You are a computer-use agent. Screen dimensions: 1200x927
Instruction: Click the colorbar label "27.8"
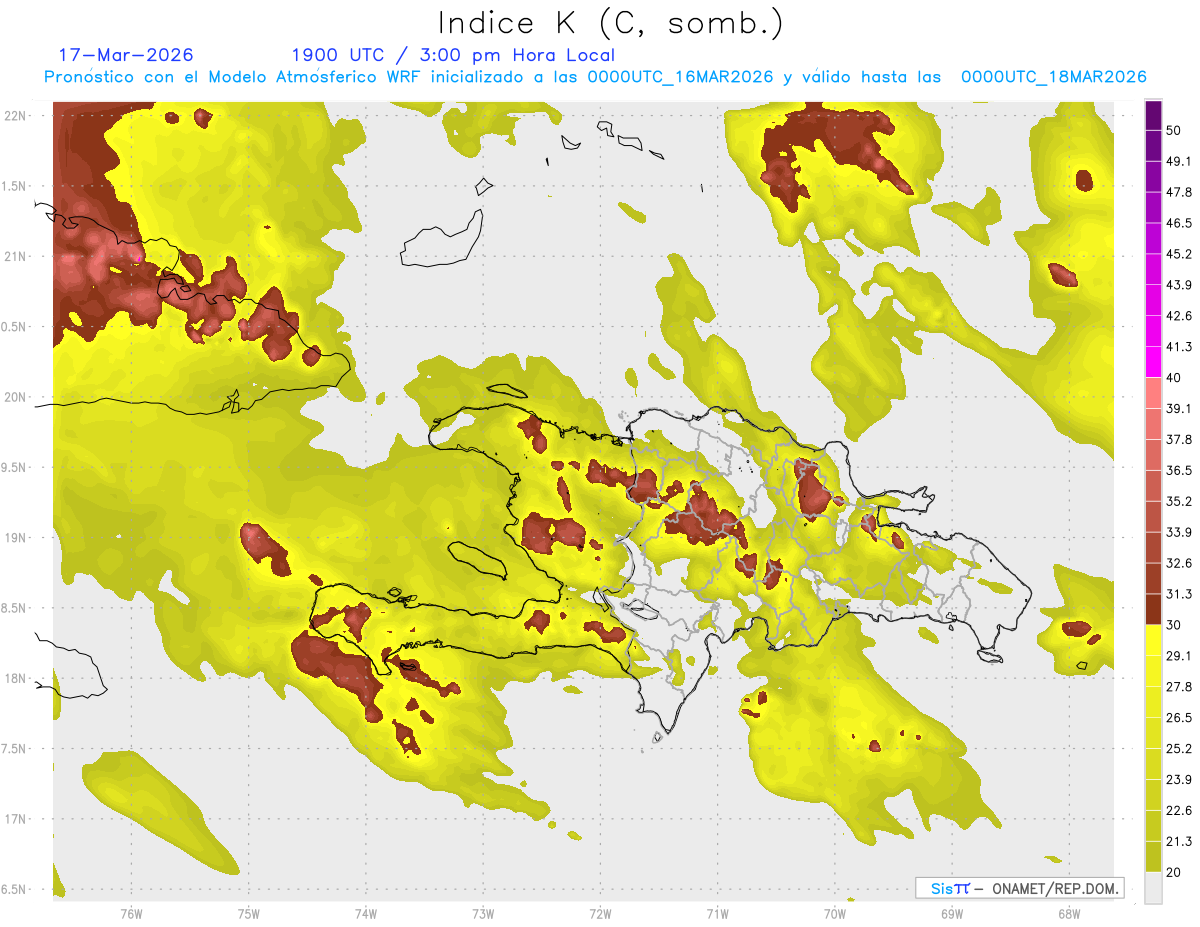pos(1179,687)
